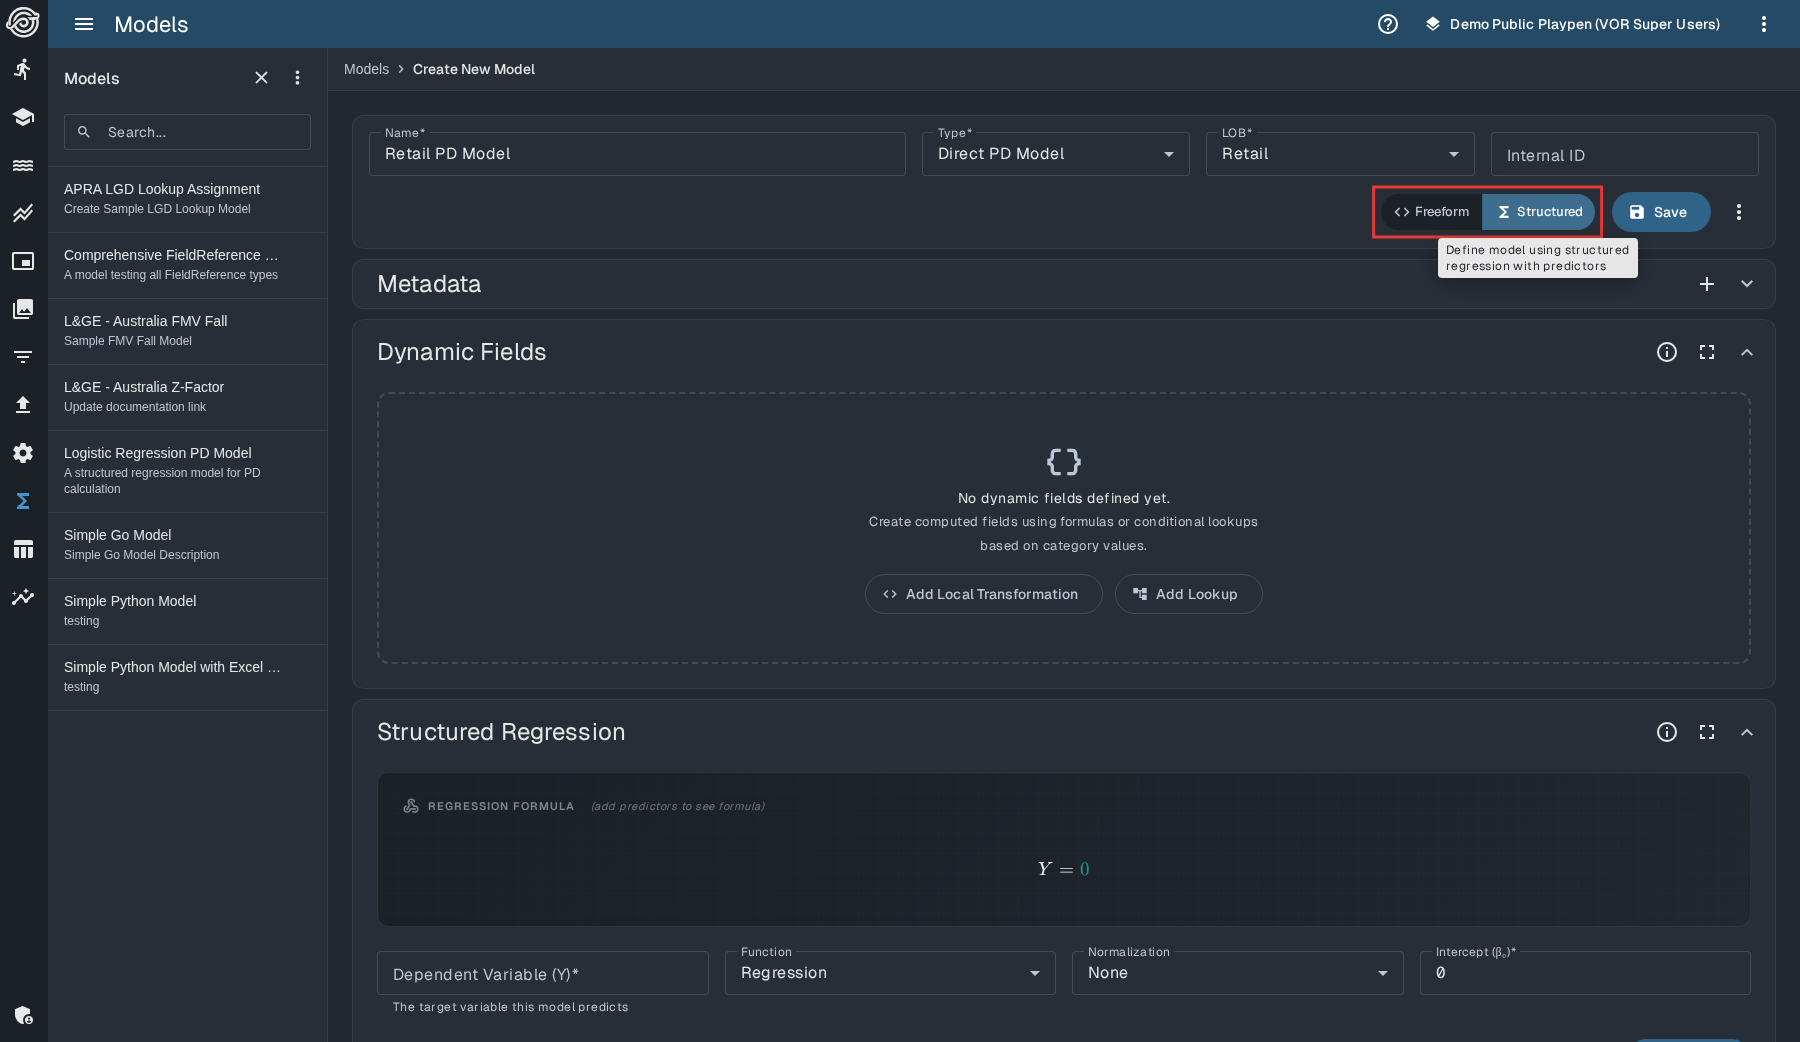Select Logistic Regression PD Model

[x=158, y=453]
